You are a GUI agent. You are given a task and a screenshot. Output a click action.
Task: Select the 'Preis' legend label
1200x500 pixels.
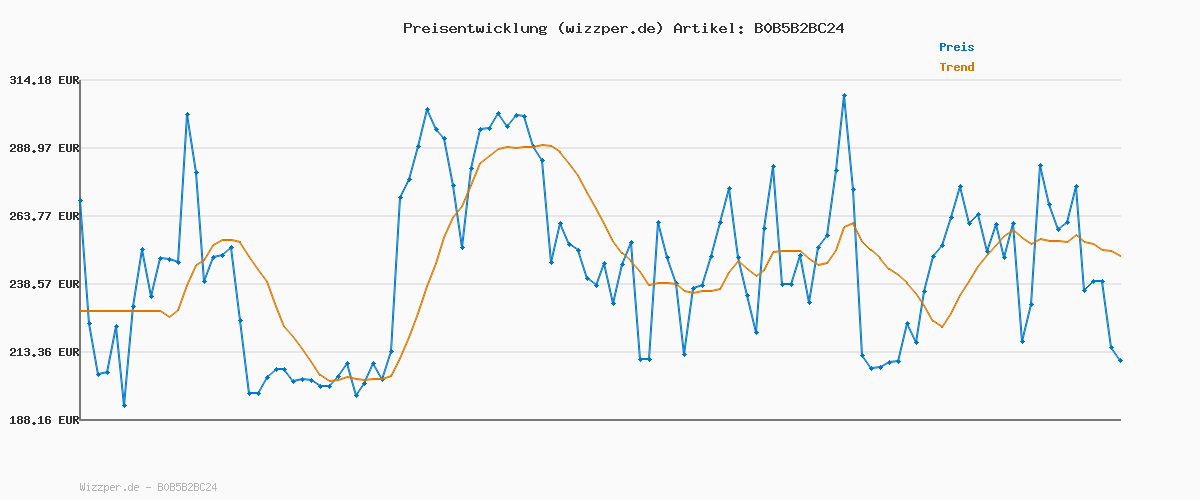956,47
